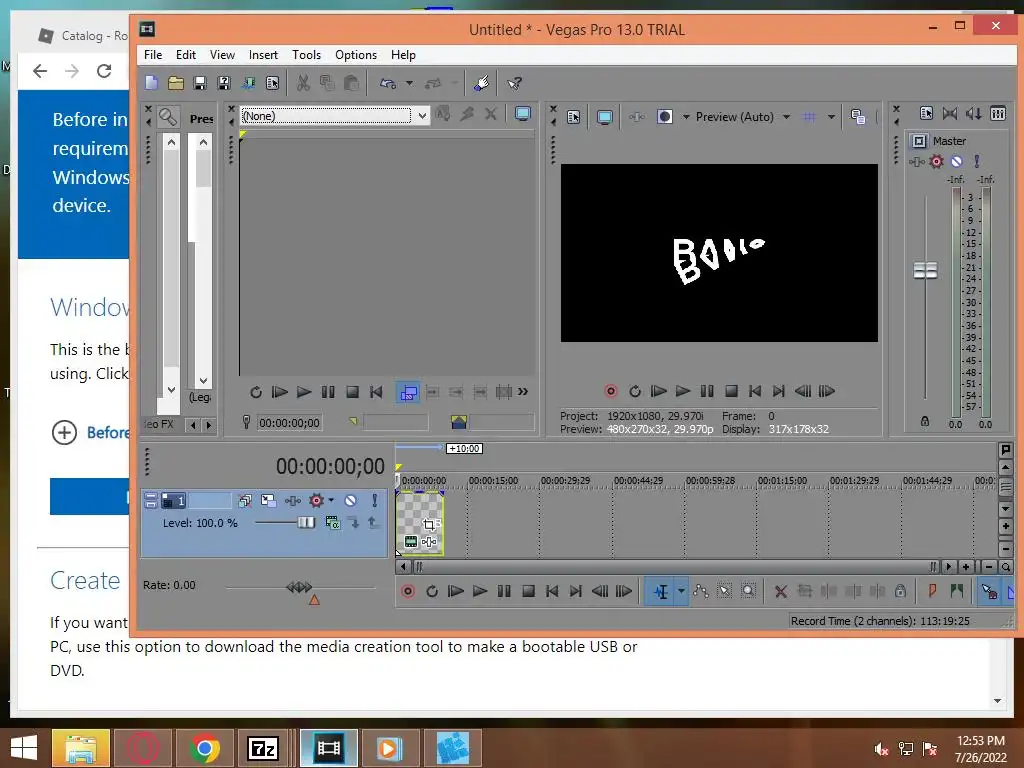The width and height of the screenshot is (1024, 768).
Task: Stop playback in the timeline transport
Action: point(528,592)
